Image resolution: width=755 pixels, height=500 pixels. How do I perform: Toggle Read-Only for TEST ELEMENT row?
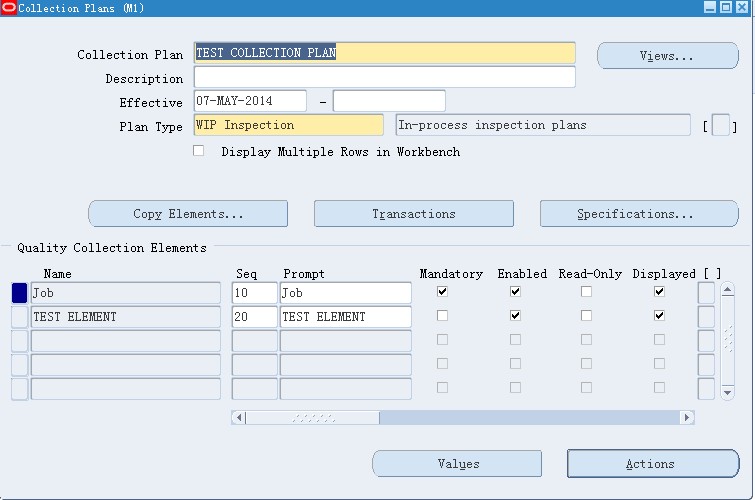tap(586, 316)
